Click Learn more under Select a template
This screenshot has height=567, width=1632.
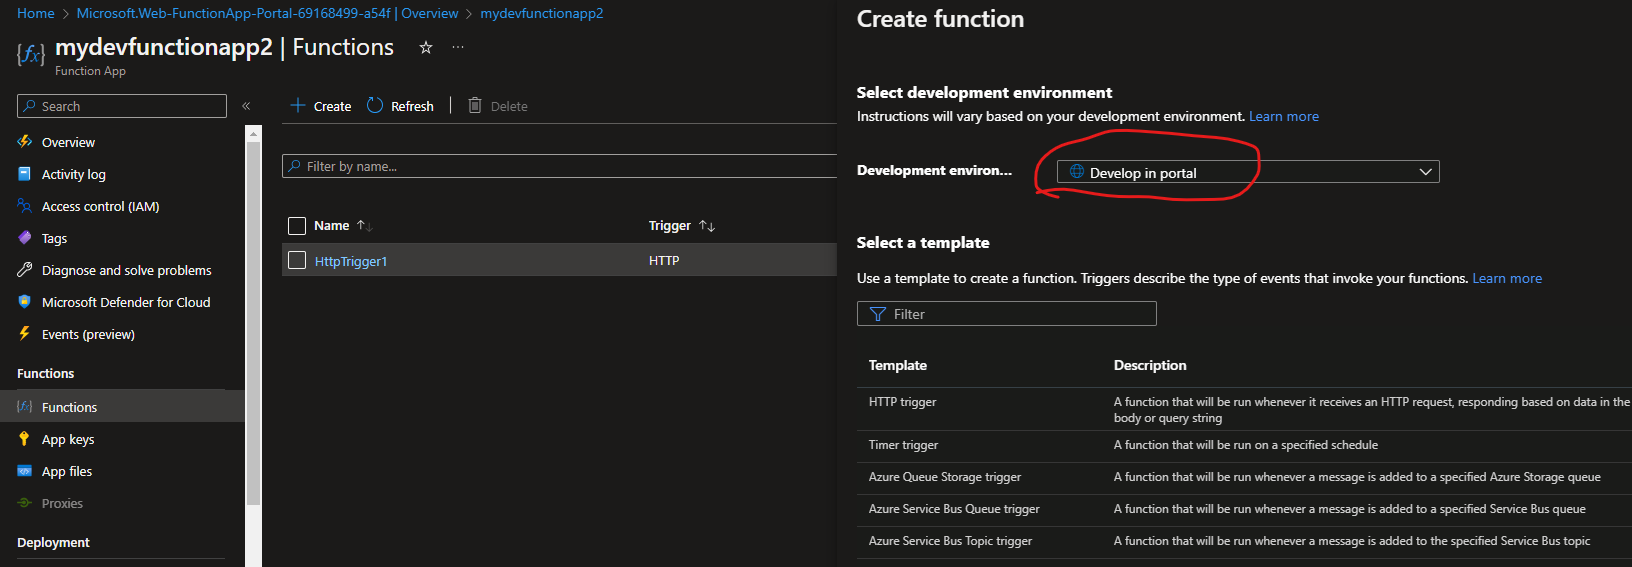click(x=1507, y=278)
